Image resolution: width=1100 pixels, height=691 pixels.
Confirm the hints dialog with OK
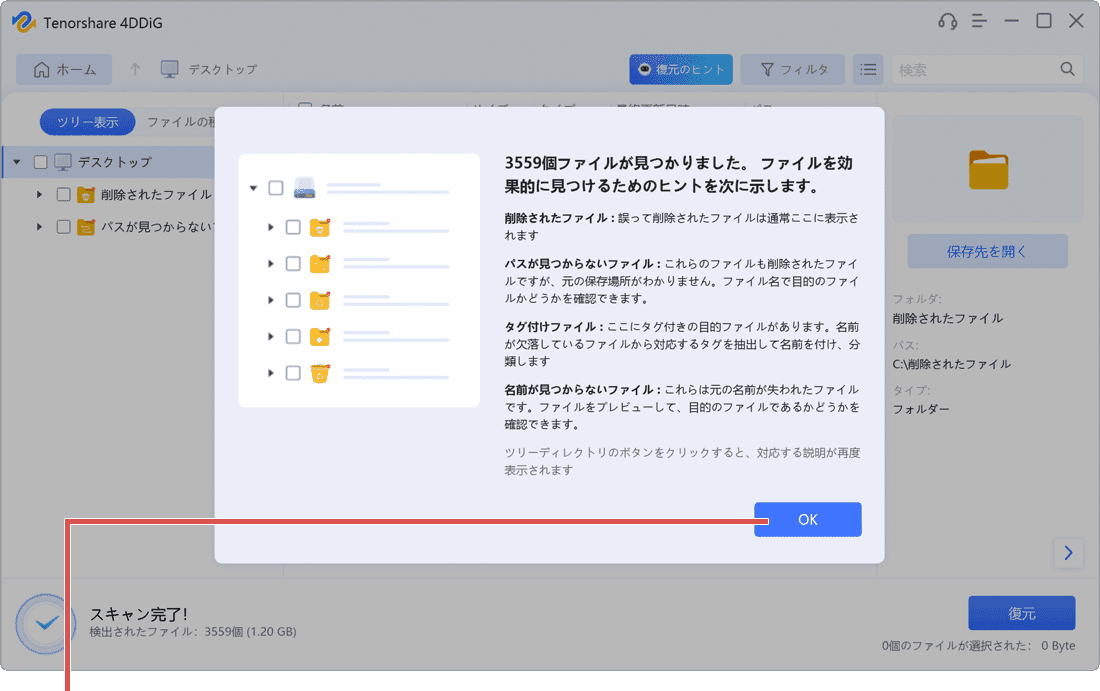click(808, 519)
